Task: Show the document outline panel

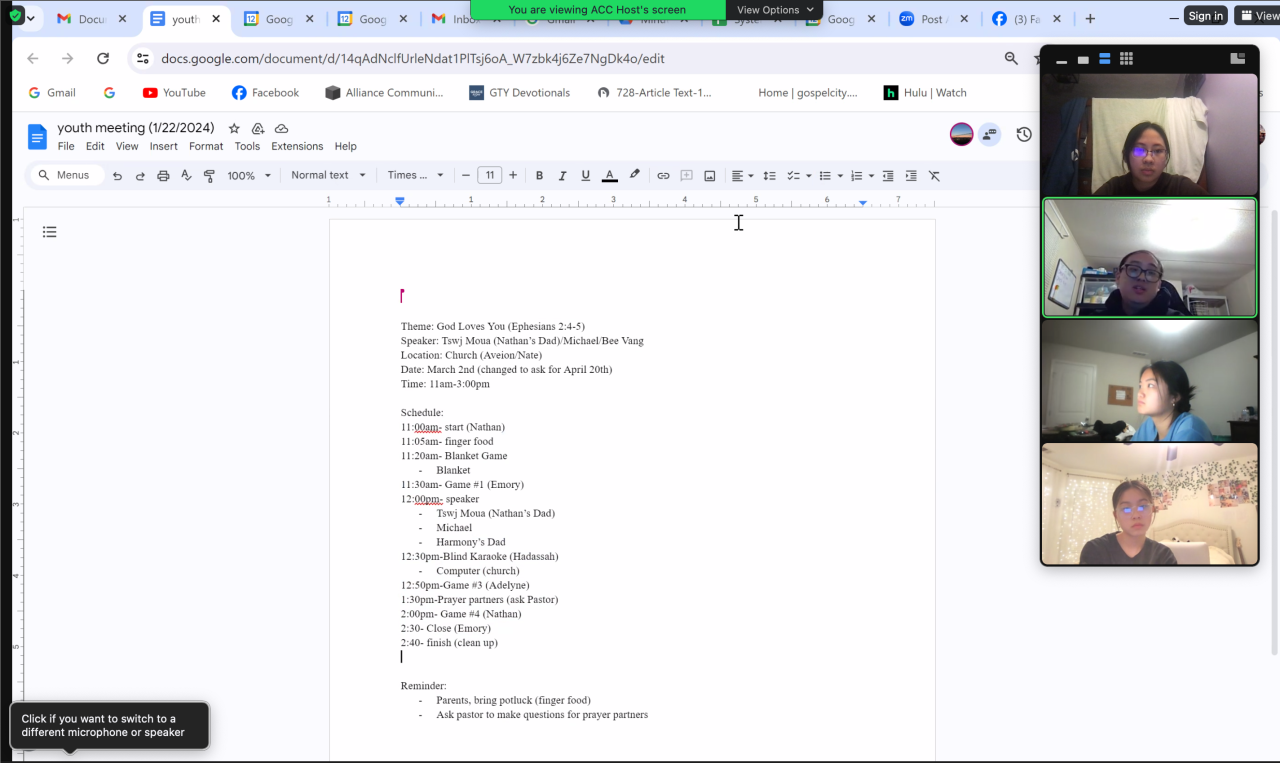Action: pyautogui.click(x=50, y=232)
